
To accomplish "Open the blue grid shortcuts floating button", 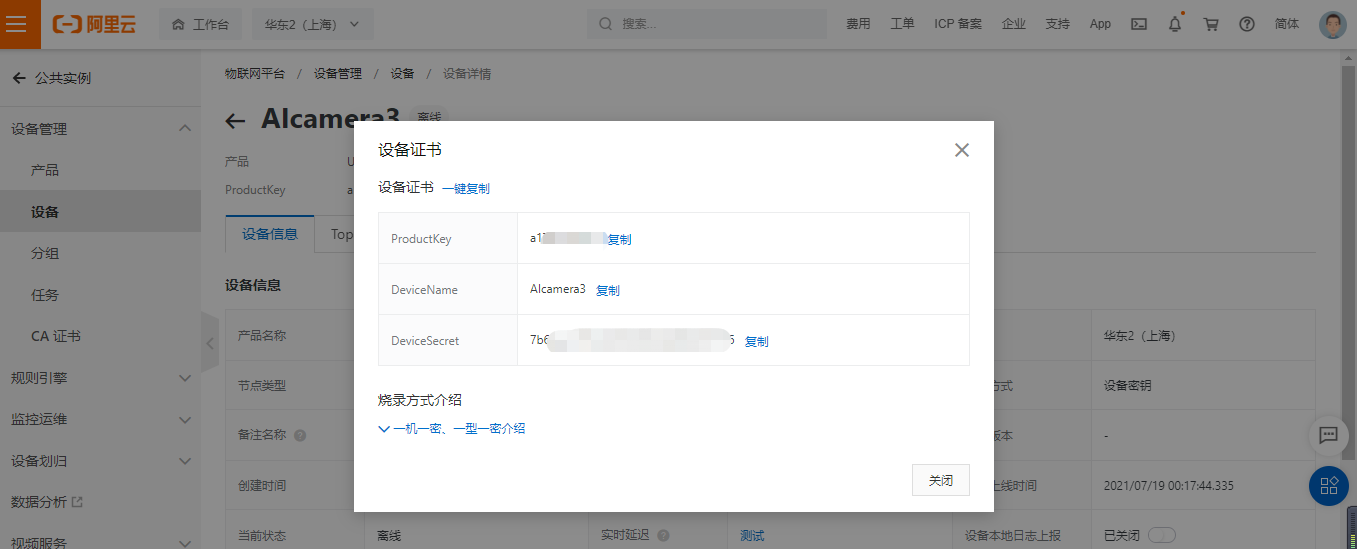I will pyautogui.click(x=1329, y=486).
